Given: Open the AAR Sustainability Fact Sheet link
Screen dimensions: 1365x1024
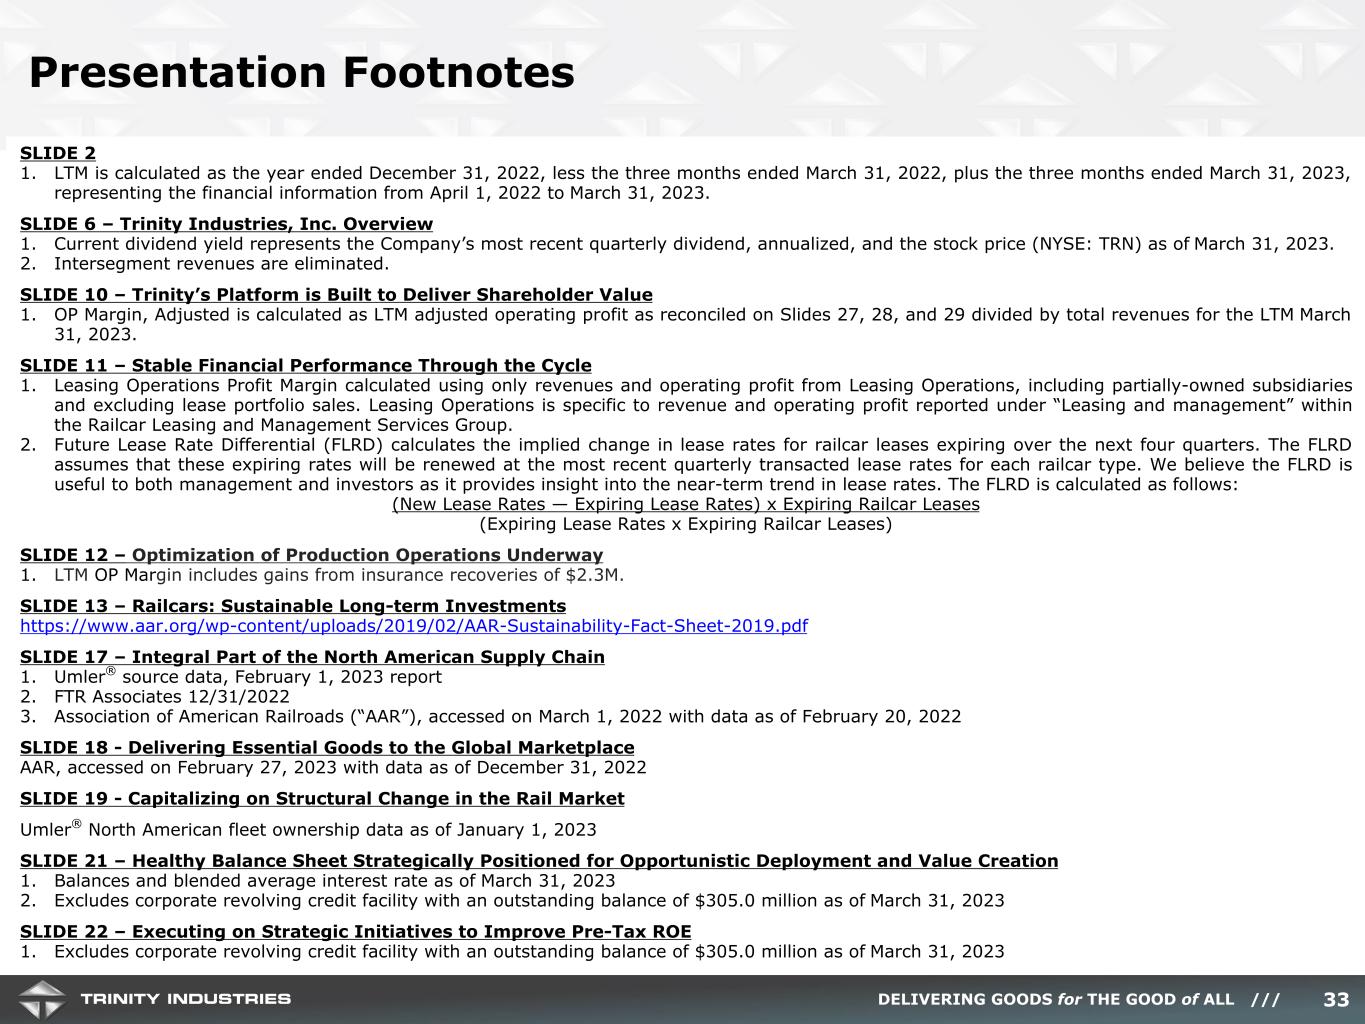Looking at the screenshot, I should pos(414,626).
